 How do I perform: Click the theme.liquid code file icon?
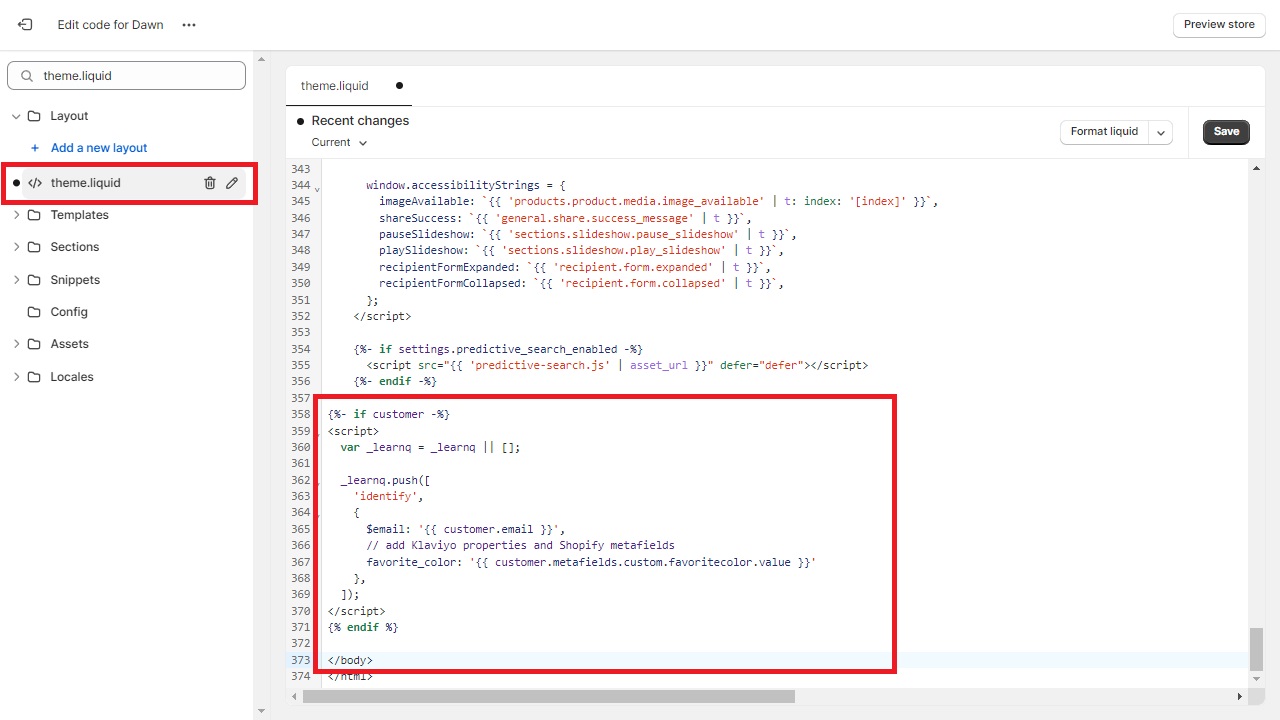[x=35, y=183]
